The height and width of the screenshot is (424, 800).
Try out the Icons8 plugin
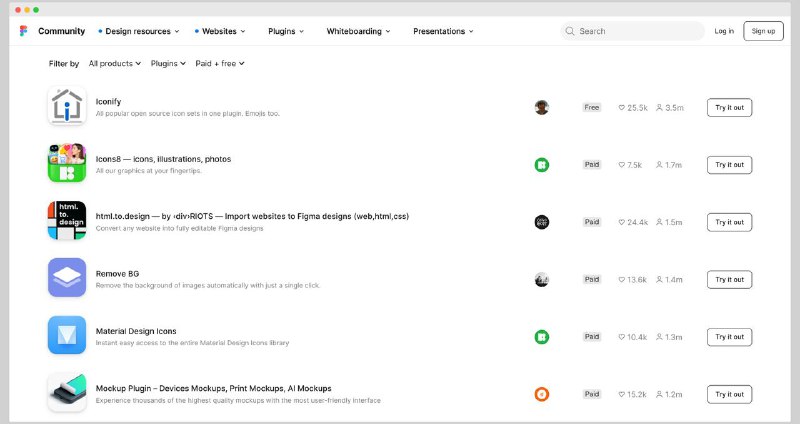[x=730, y=165]
